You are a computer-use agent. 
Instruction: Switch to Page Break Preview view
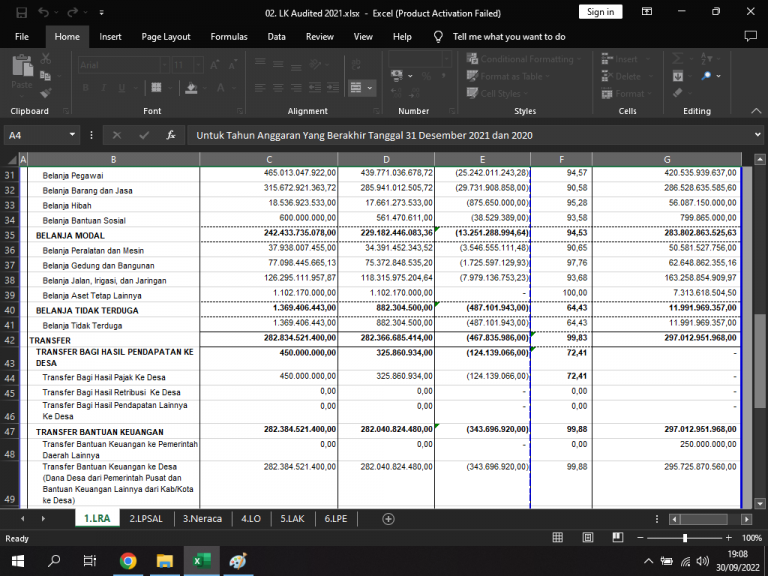click(618, 538)
